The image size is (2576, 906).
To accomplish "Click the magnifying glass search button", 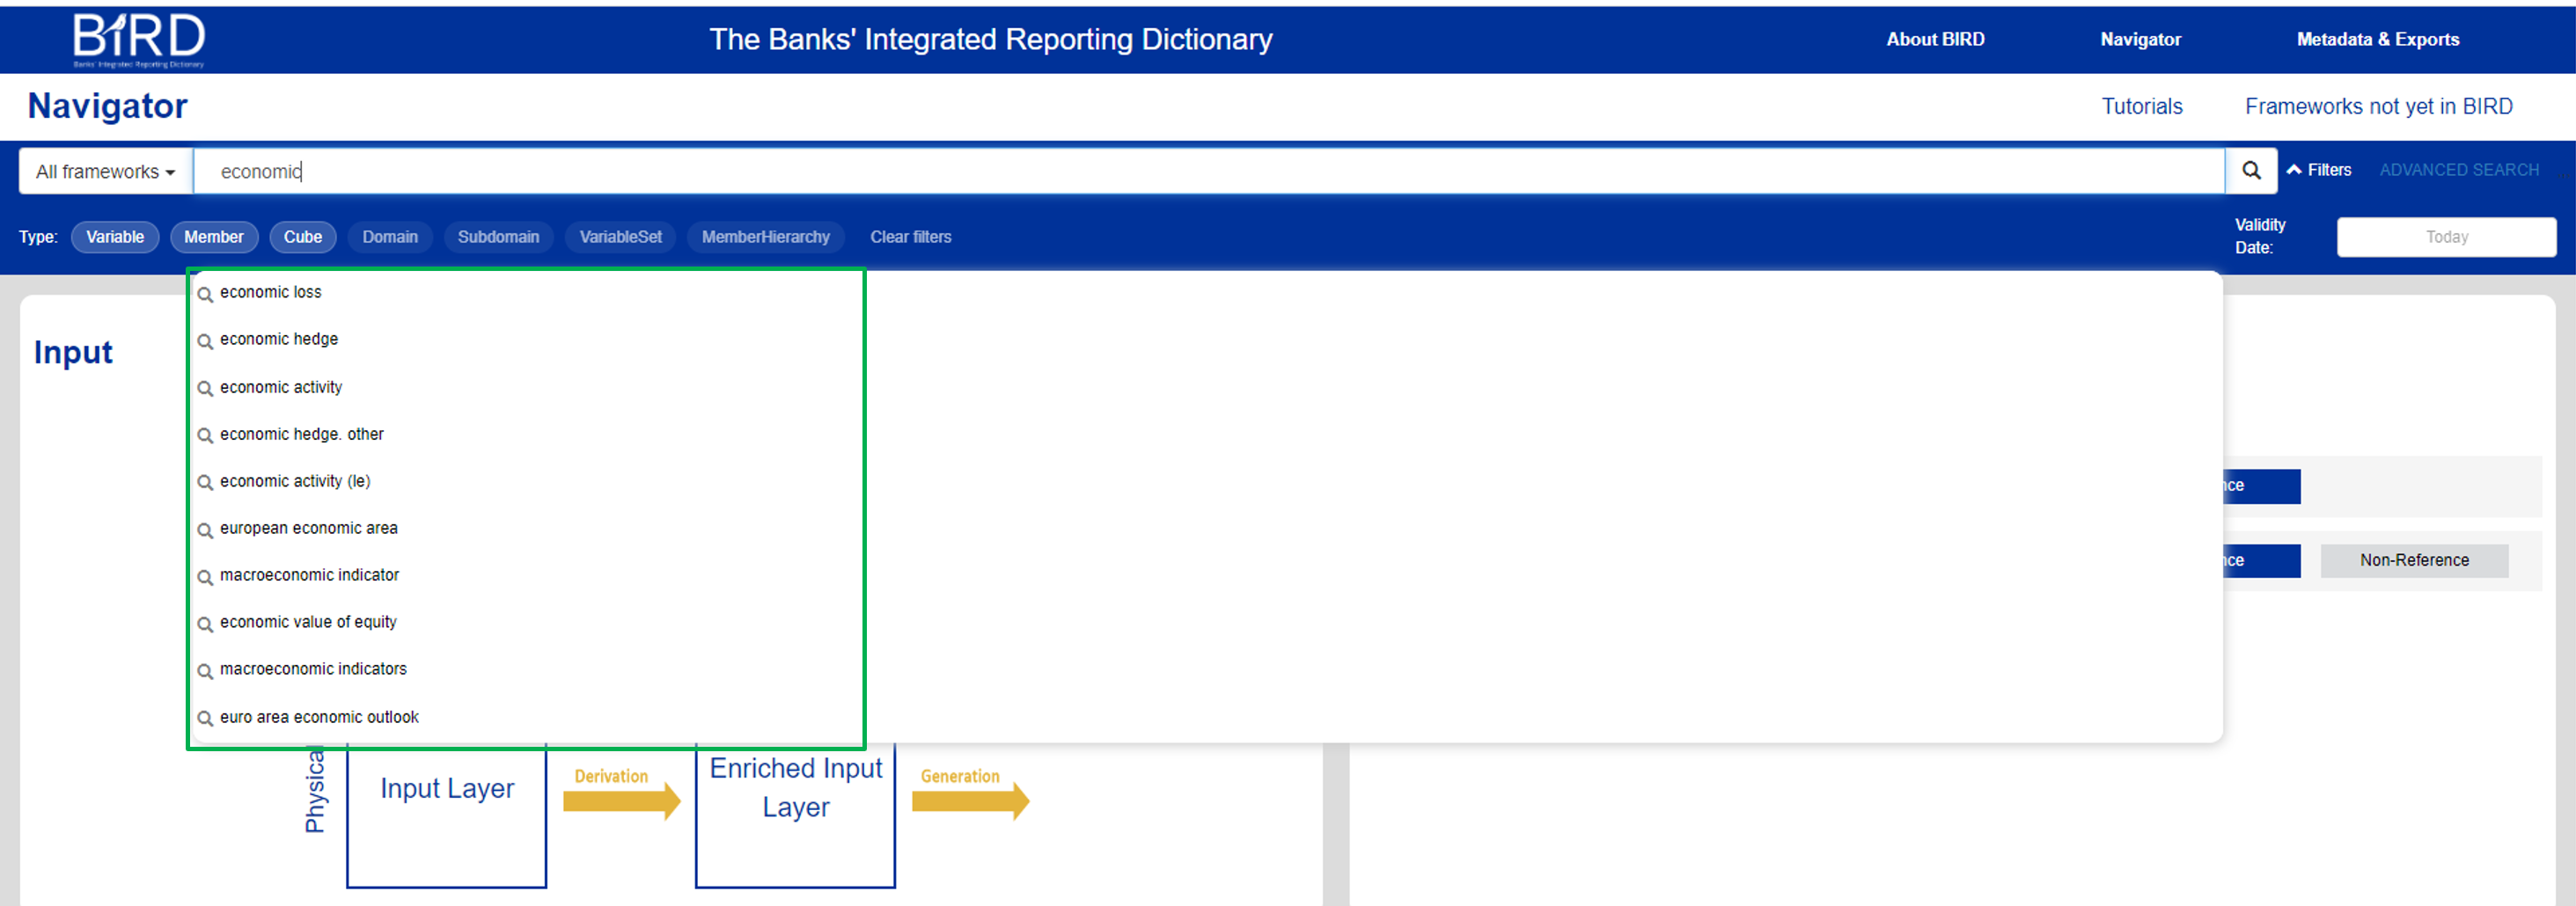I will (2251, 171).
